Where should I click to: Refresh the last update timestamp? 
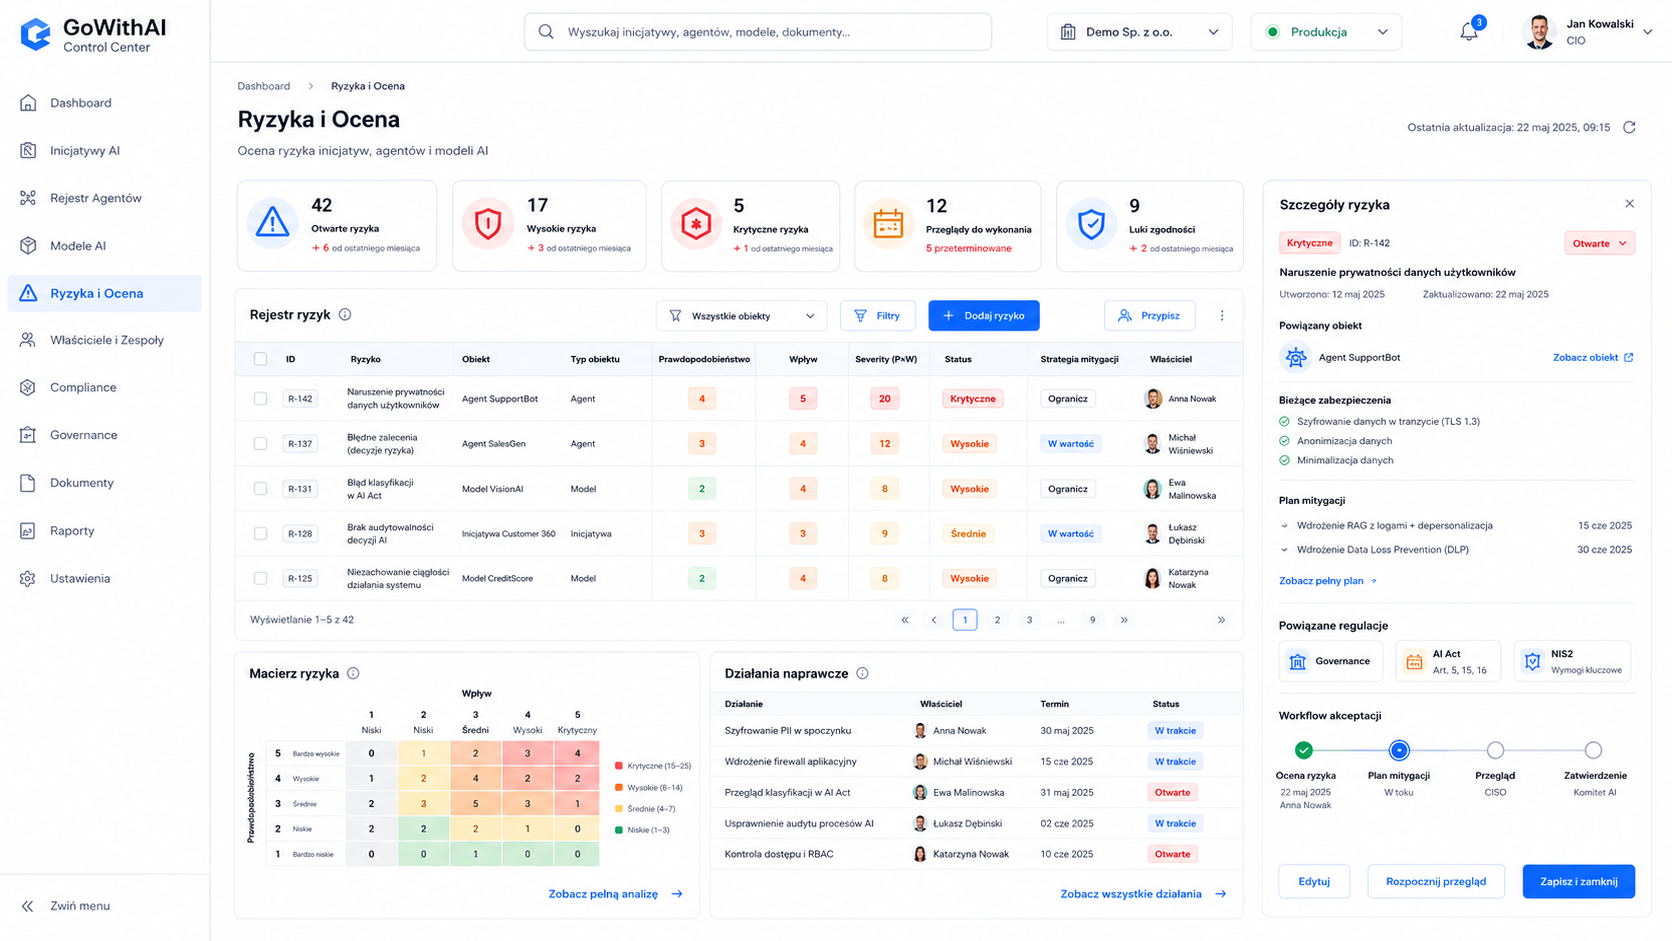coord(1629,127)
